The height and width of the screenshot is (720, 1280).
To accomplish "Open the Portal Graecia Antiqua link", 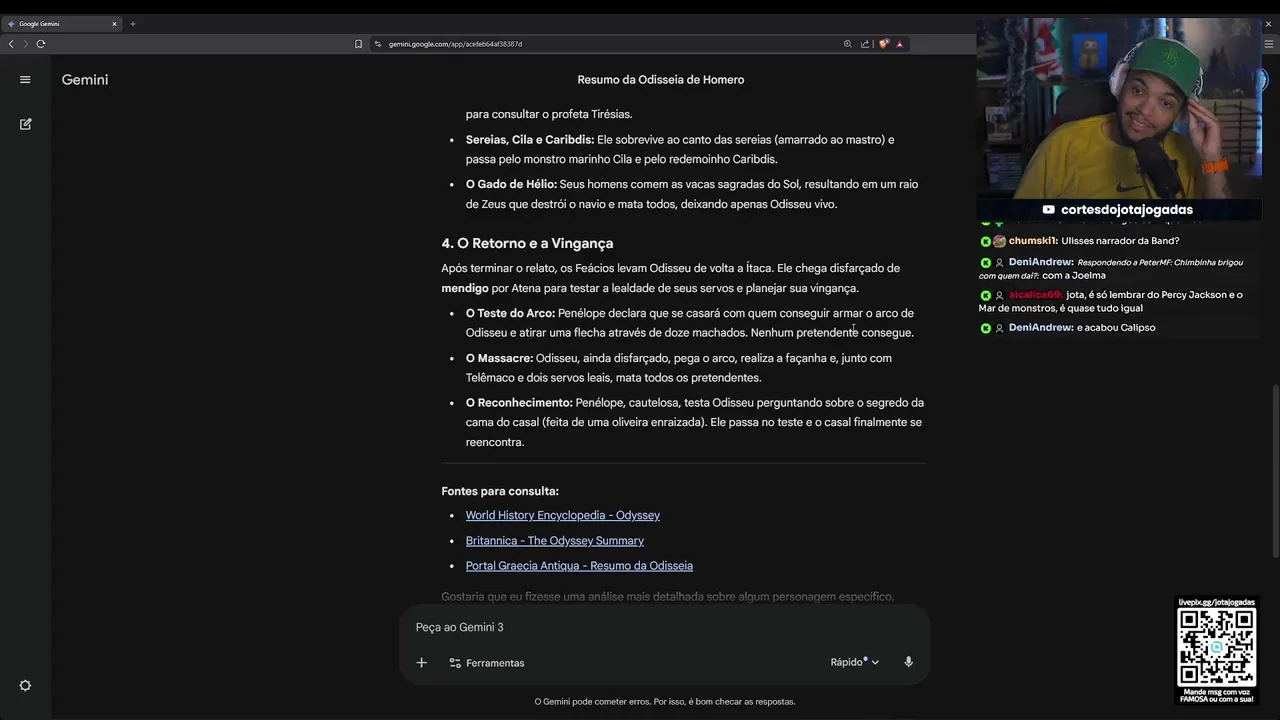I will [579, 566].
